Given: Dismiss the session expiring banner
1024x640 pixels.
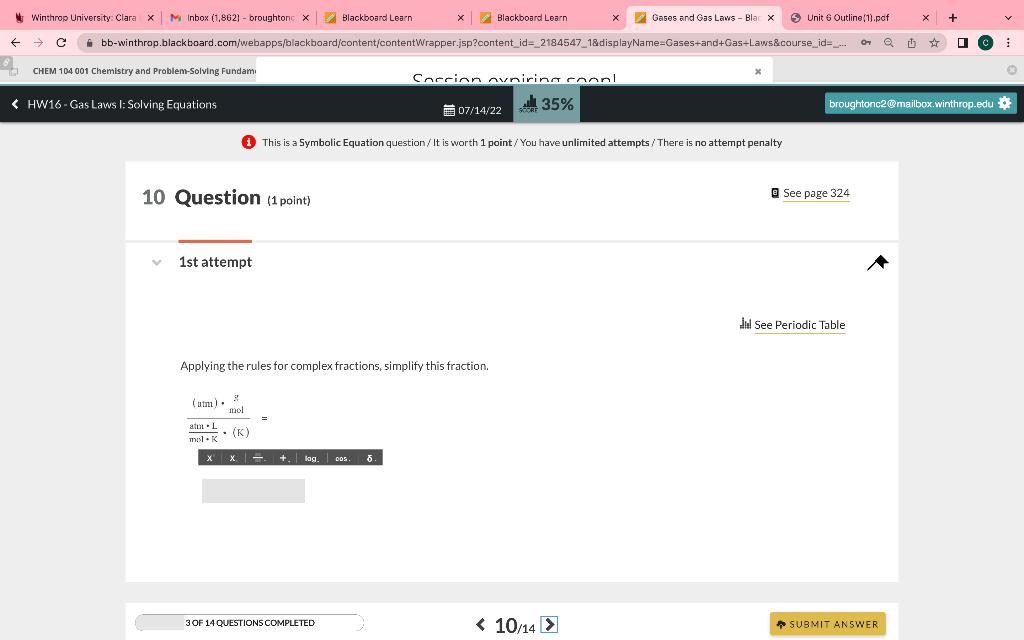Looking at the screenshot, I should tap(758, 71).
